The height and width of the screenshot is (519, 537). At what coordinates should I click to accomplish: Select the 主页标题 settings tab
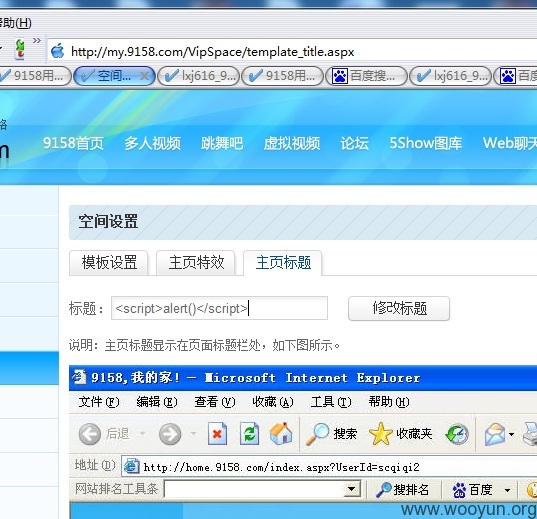(x=283, y=263)
